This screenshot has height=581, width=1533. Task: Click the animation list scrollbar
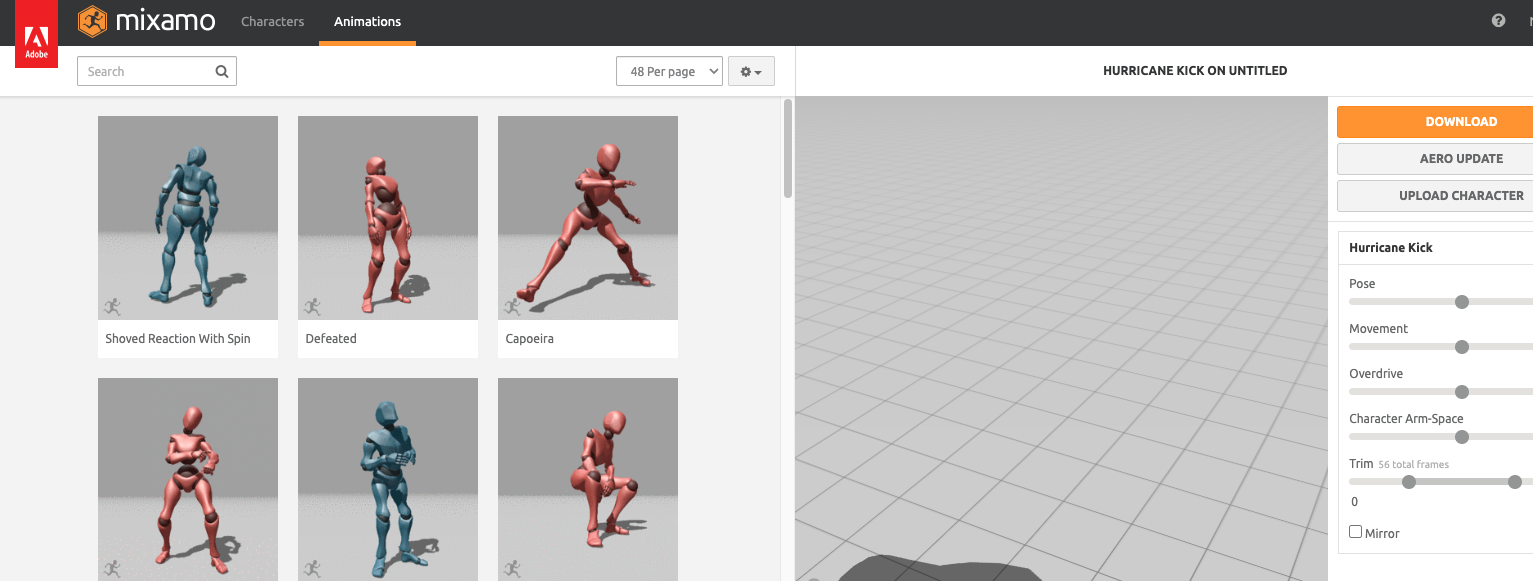(788, 148)
